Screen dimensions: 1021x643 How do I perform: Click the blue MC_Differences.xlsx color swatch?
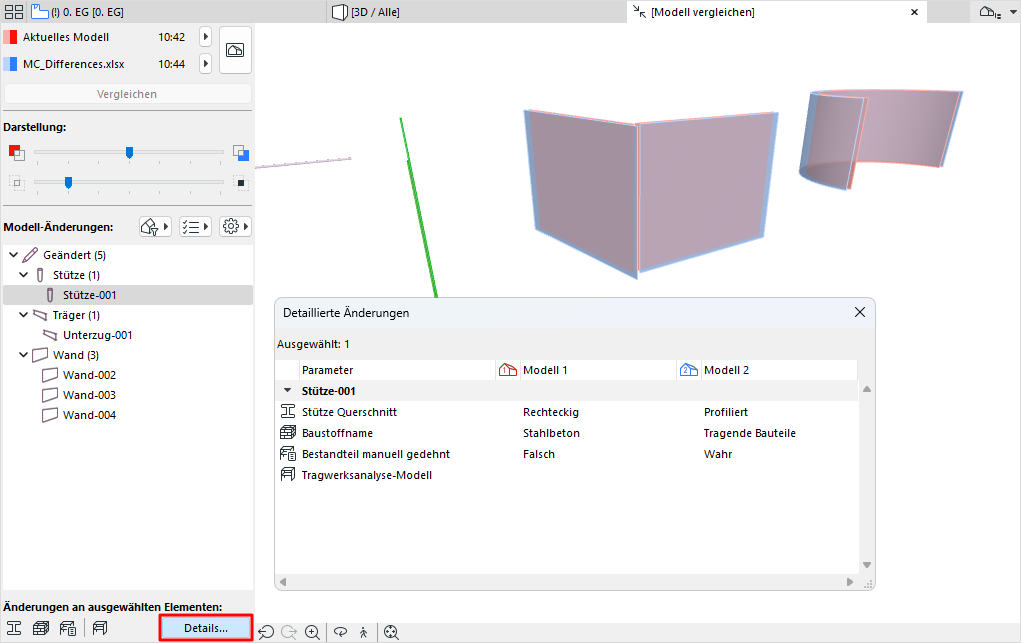pos(10,64)
